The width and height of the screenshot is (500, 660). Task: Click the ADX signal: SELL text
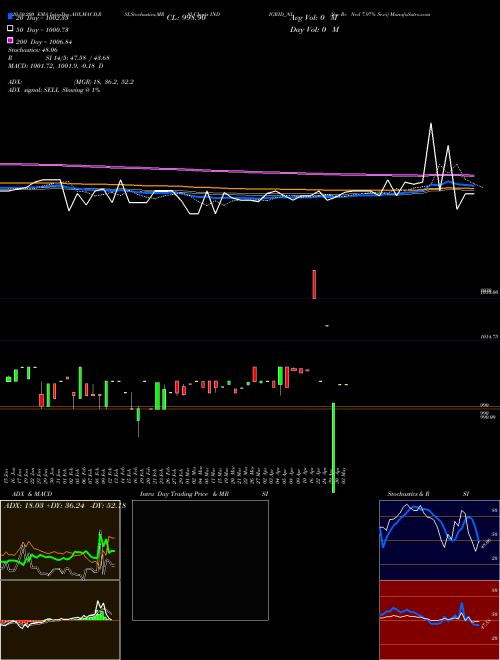click(x=54, y=90)
